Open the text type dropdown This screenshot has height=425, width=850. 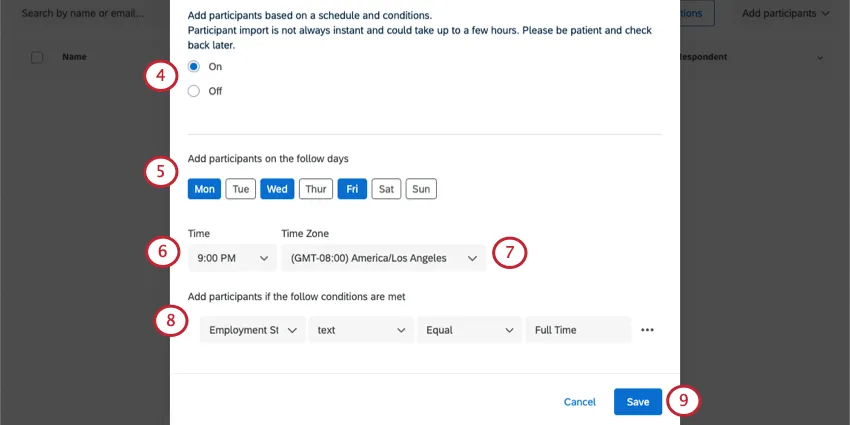360,330
